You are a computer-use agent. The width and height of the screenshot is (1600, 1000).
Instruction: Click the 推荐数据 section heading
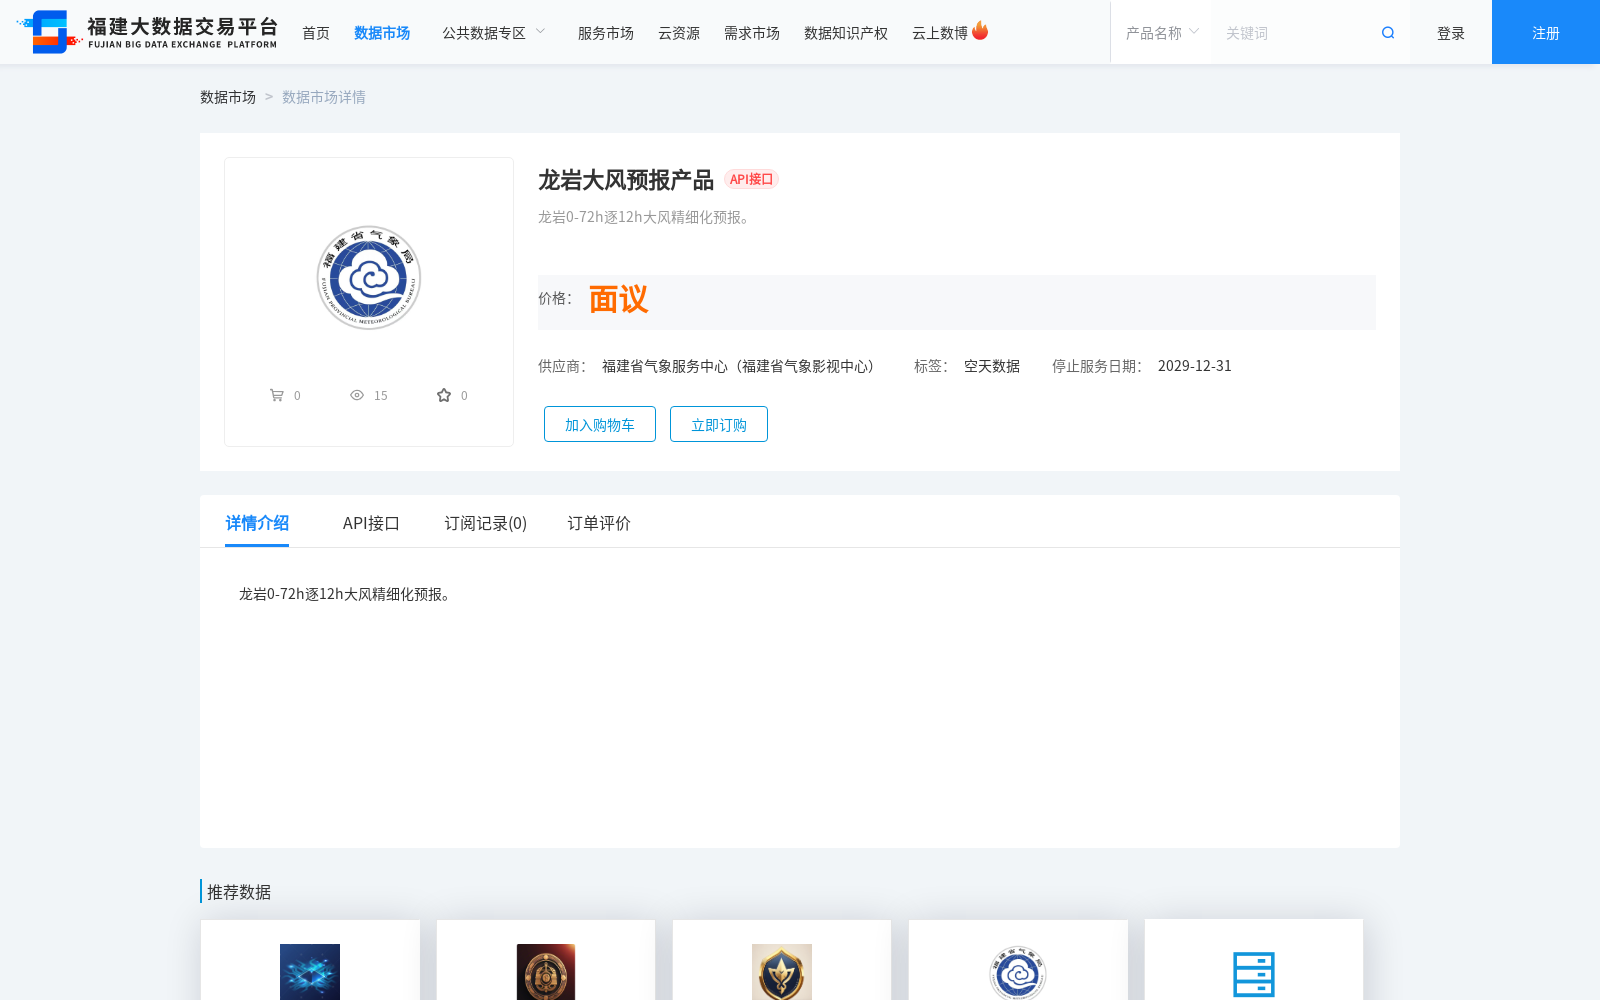pyautogui.click(x=239, y=892)
